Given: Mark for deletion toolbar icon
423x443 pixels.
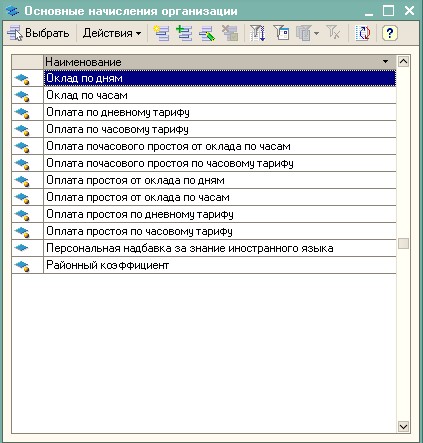Looking at the screenshot, I should [x=230, y=33].
